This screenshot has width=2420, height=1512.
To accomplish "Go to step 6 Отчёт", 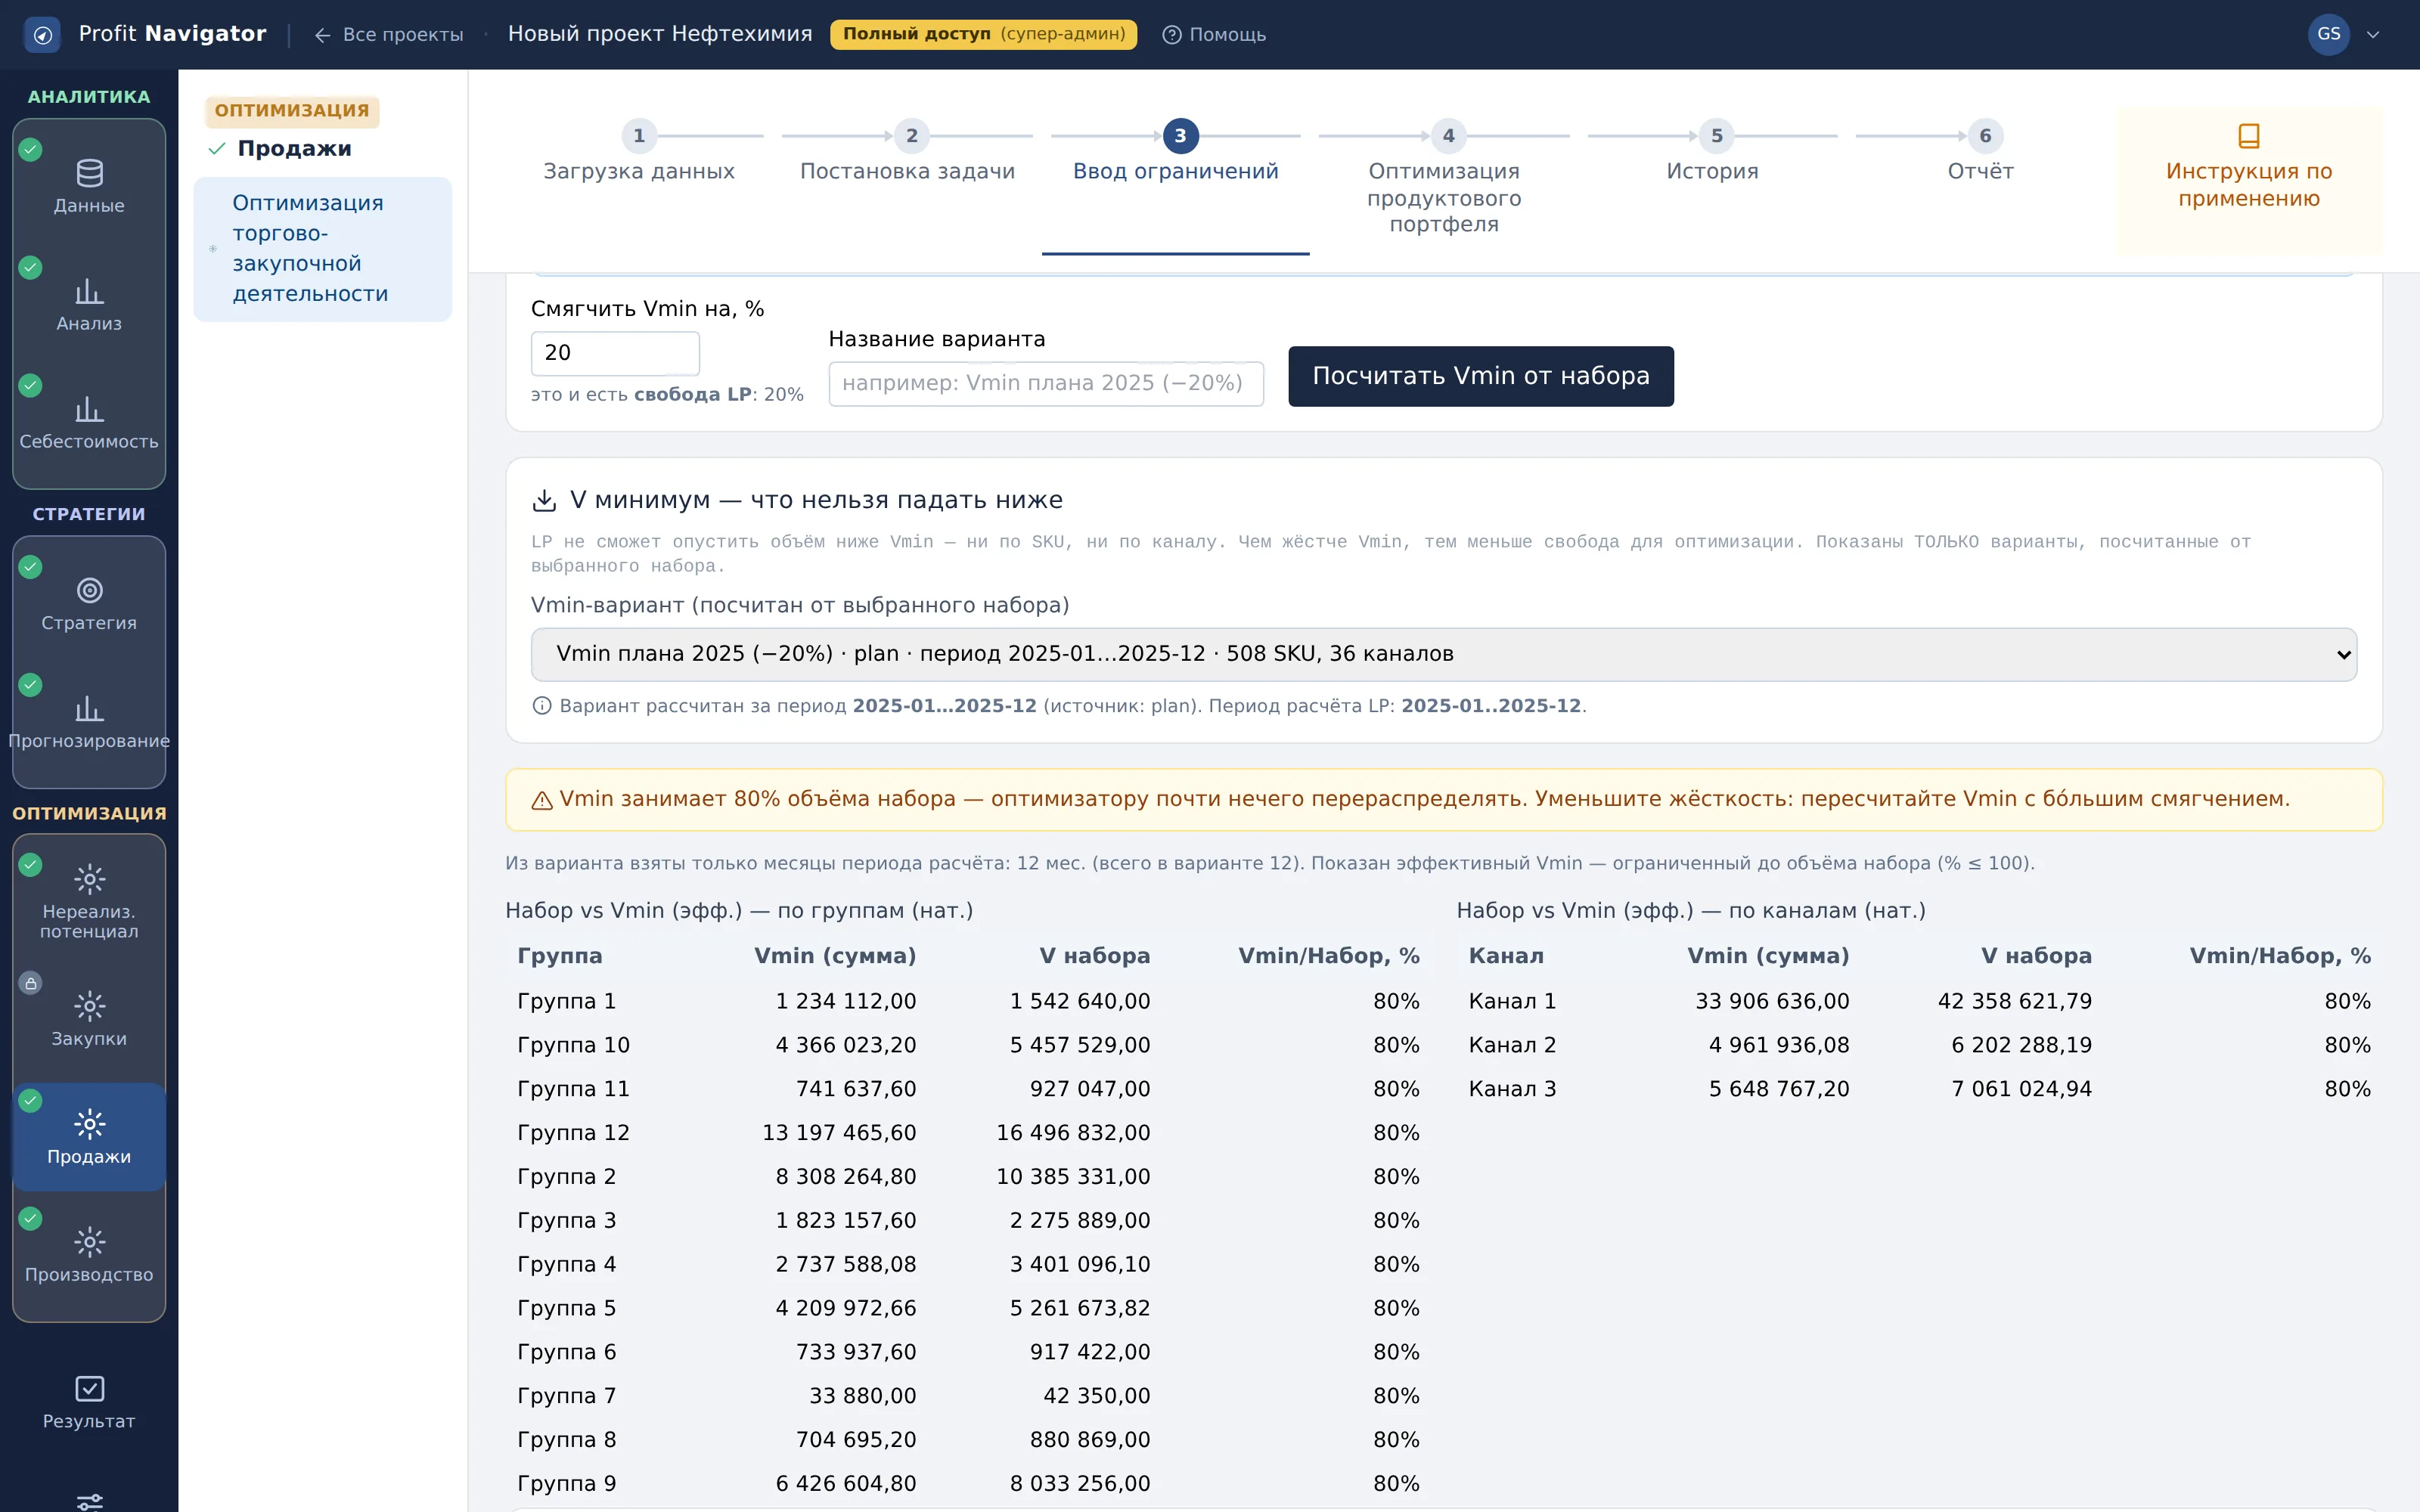I will 1980,153.
